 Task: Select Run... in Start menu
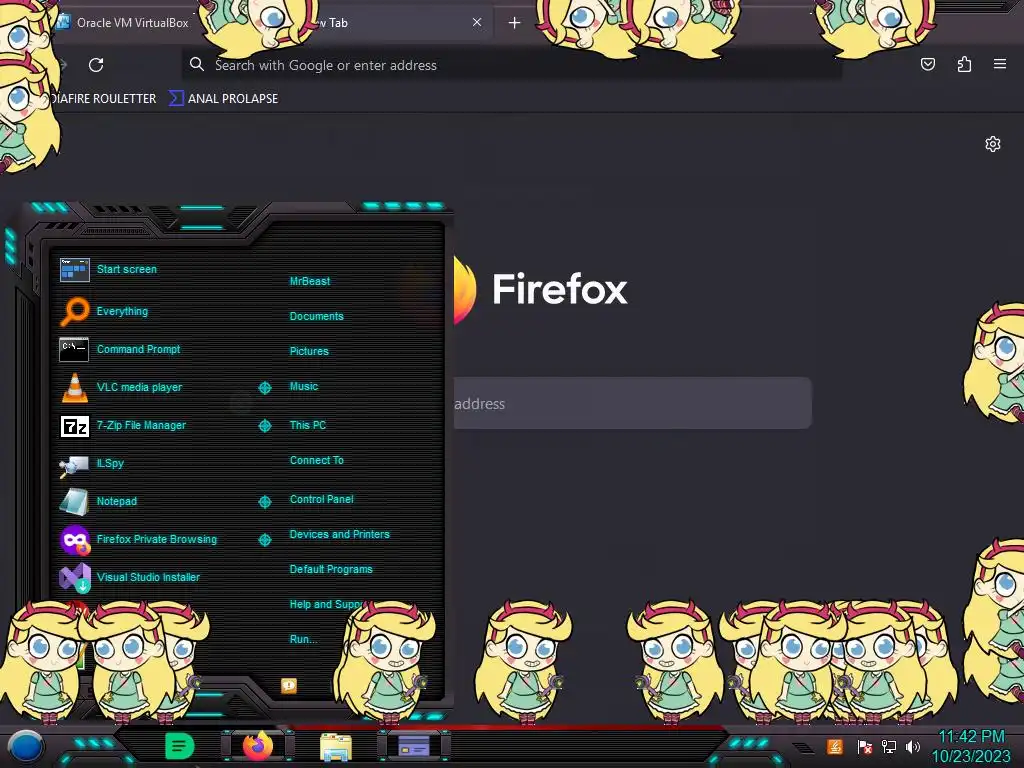[x=303, y=639]
